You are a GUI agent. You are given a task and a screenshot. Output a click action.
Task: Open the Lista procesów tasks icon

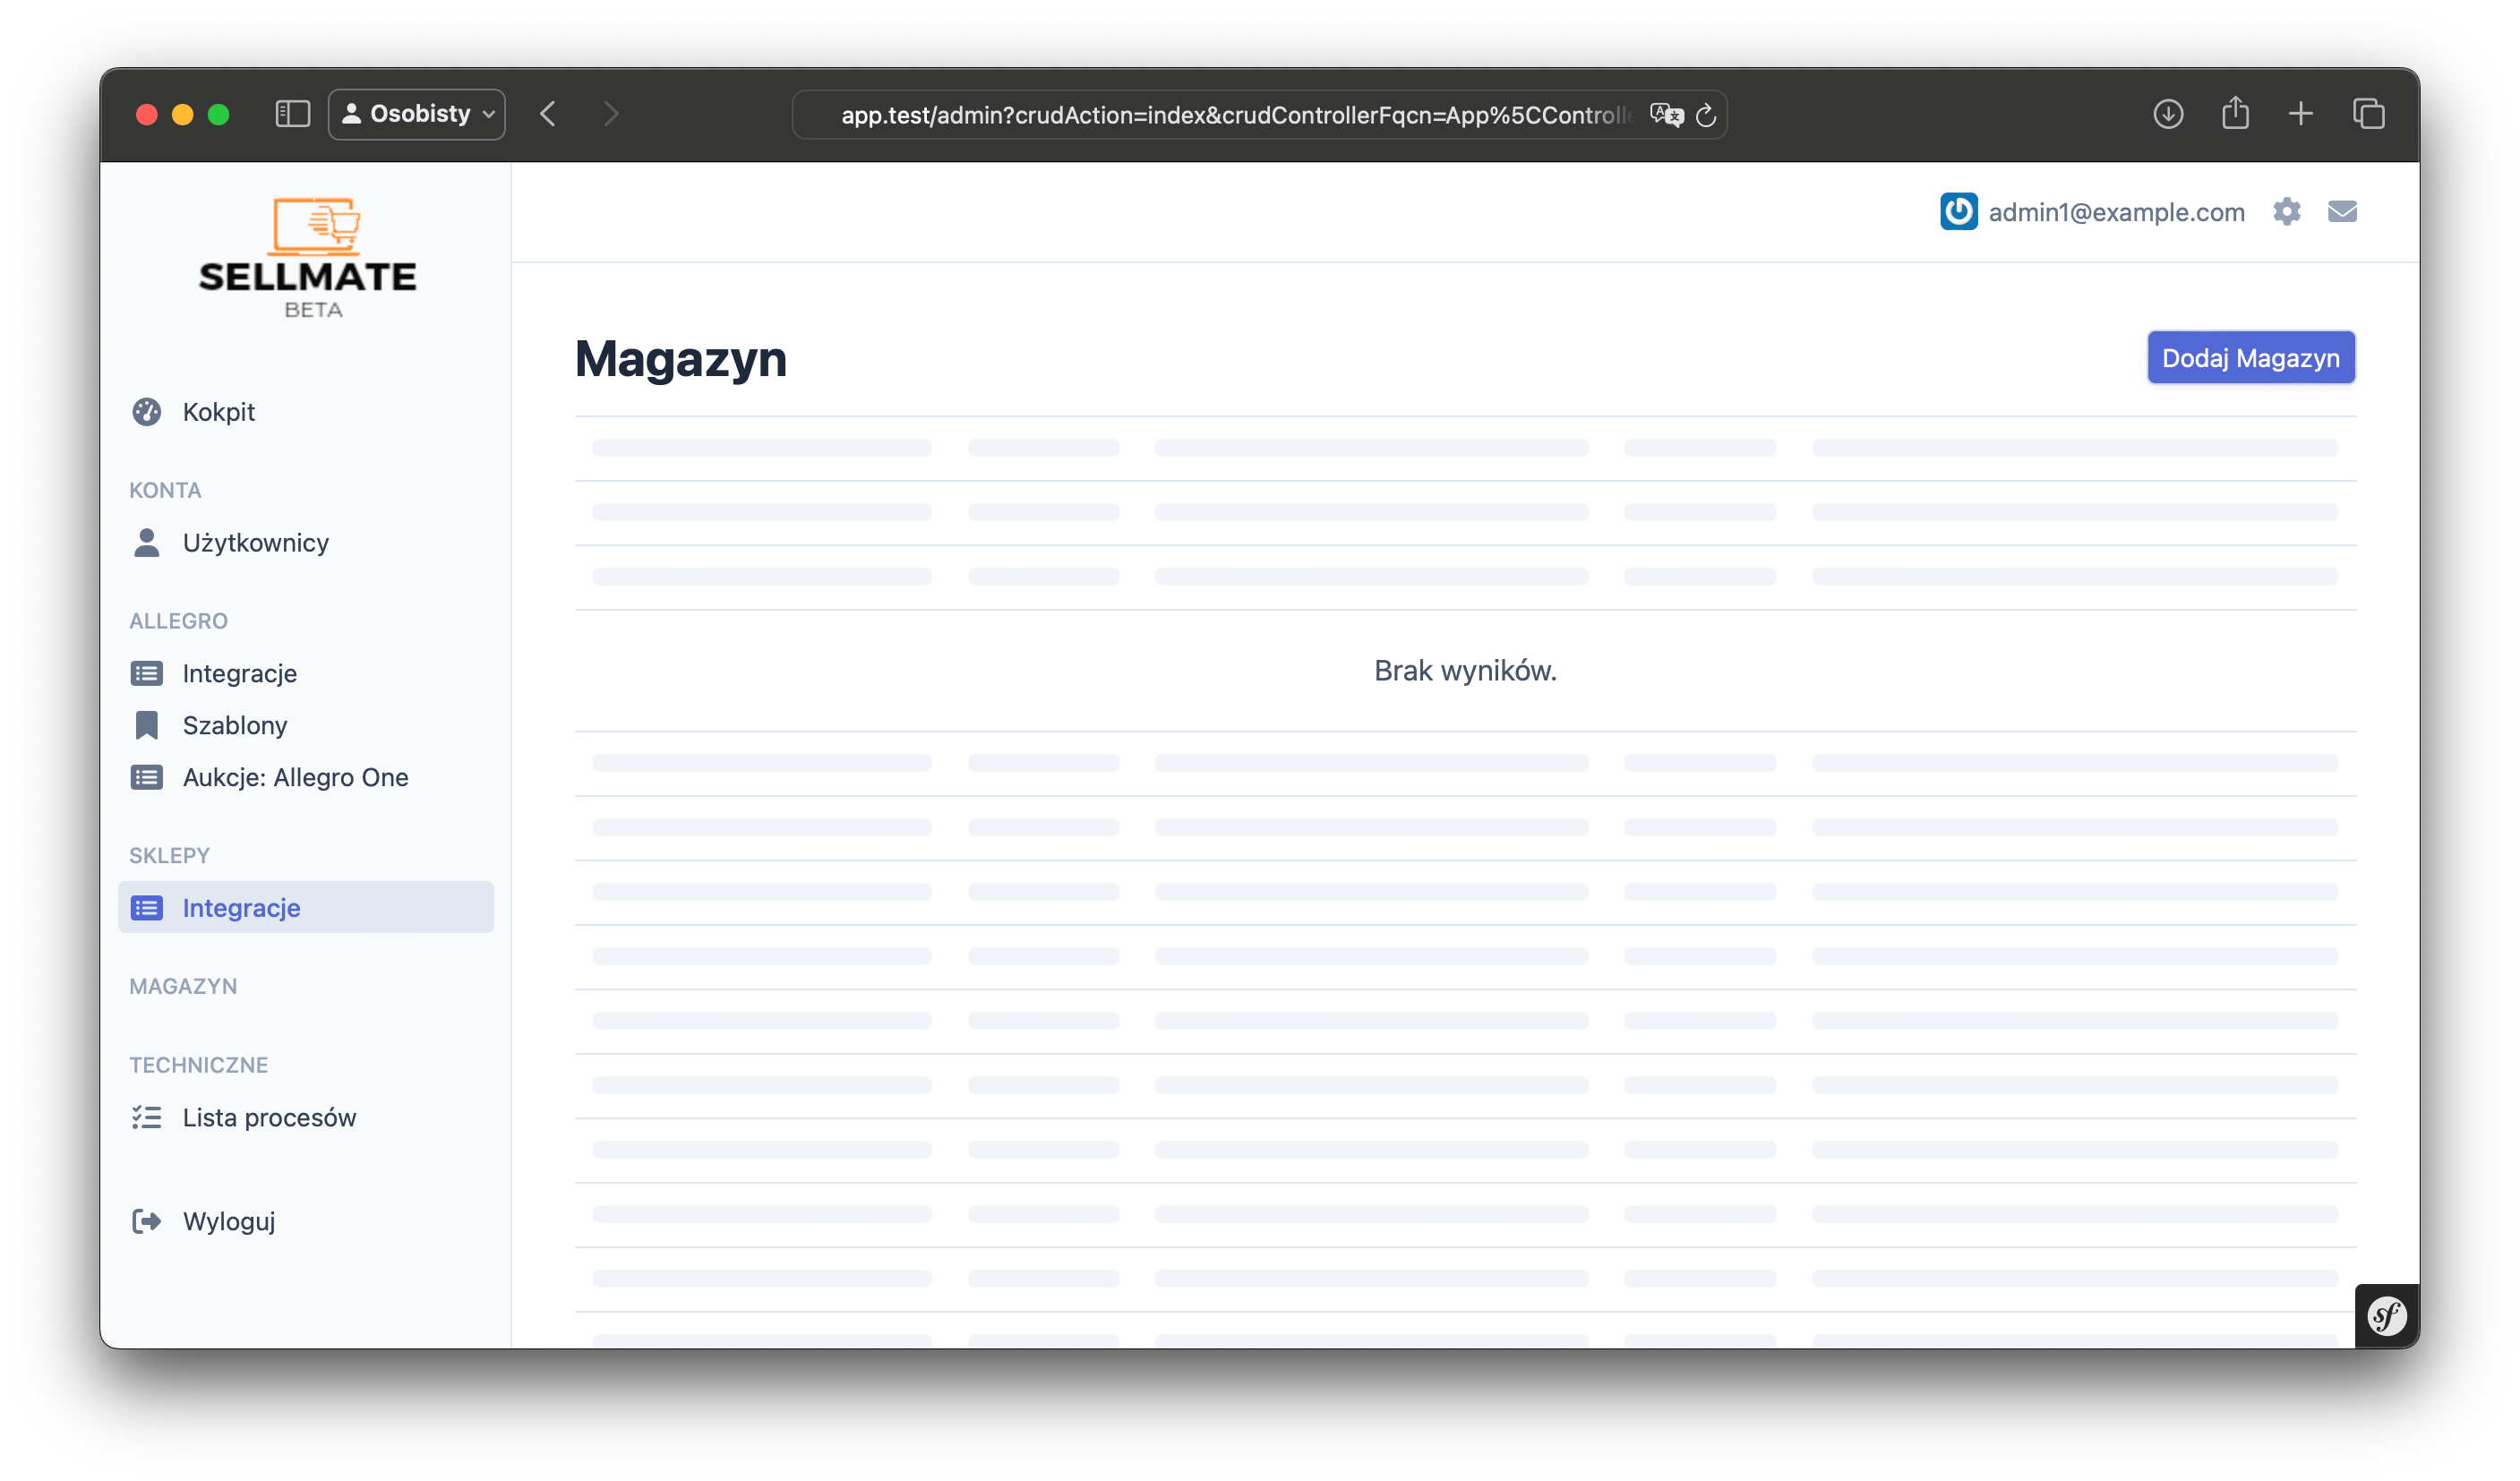click(x=147, y=1118)
